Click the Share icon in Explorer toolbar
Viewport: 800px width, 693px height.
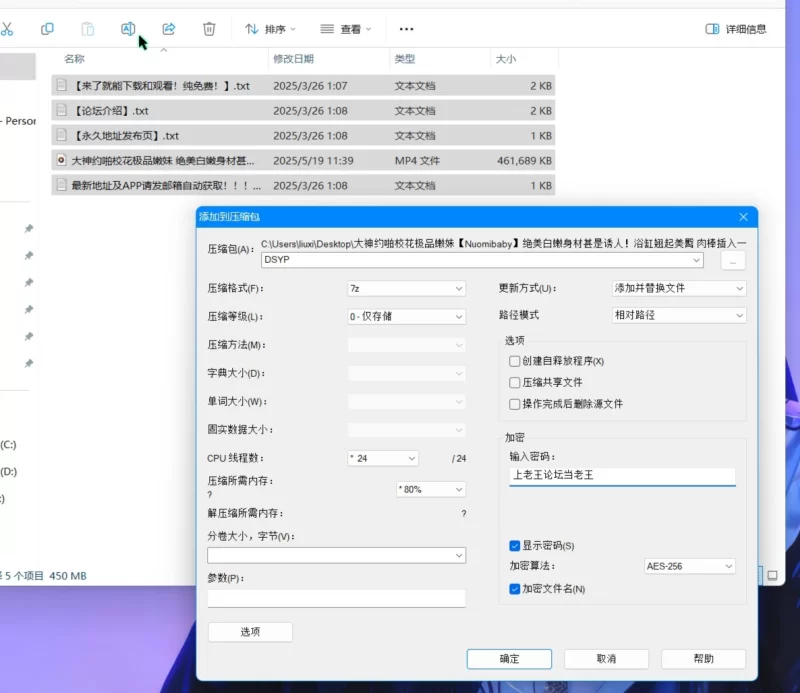tap(168, 29)
